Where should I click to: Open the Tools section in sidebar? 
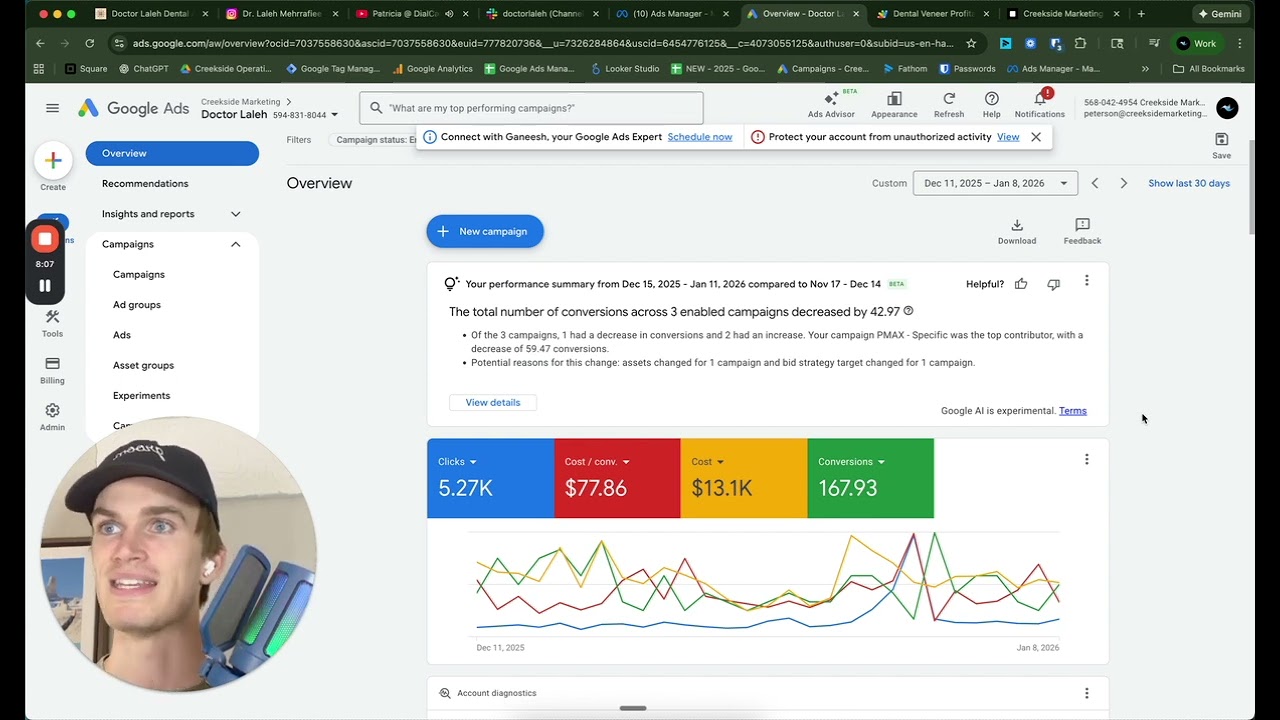coord(52,323)
